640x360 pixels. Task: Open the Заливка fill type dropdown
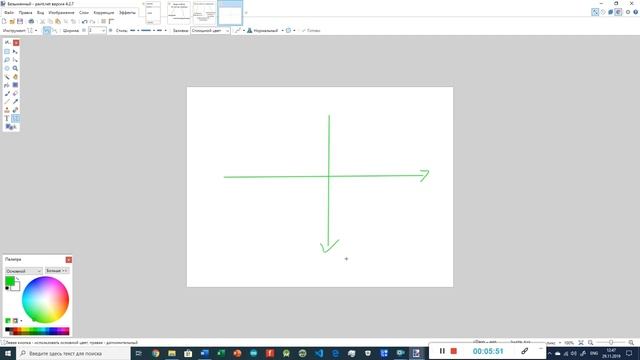pos(210,31)
